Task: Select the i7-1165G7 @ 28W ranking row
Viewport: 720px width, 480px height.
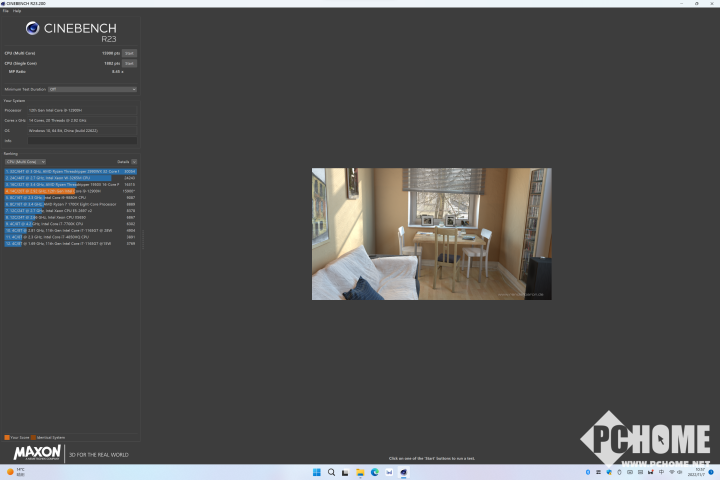Action: 71,231
